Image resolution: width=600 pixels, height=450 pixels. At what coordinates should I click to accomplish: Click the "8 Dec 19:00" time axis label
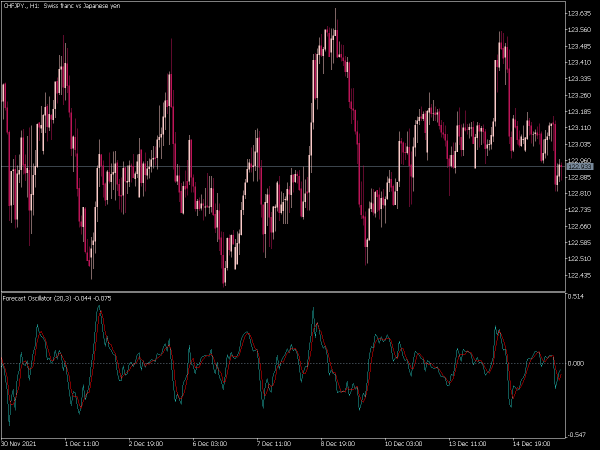click(338, 444)
